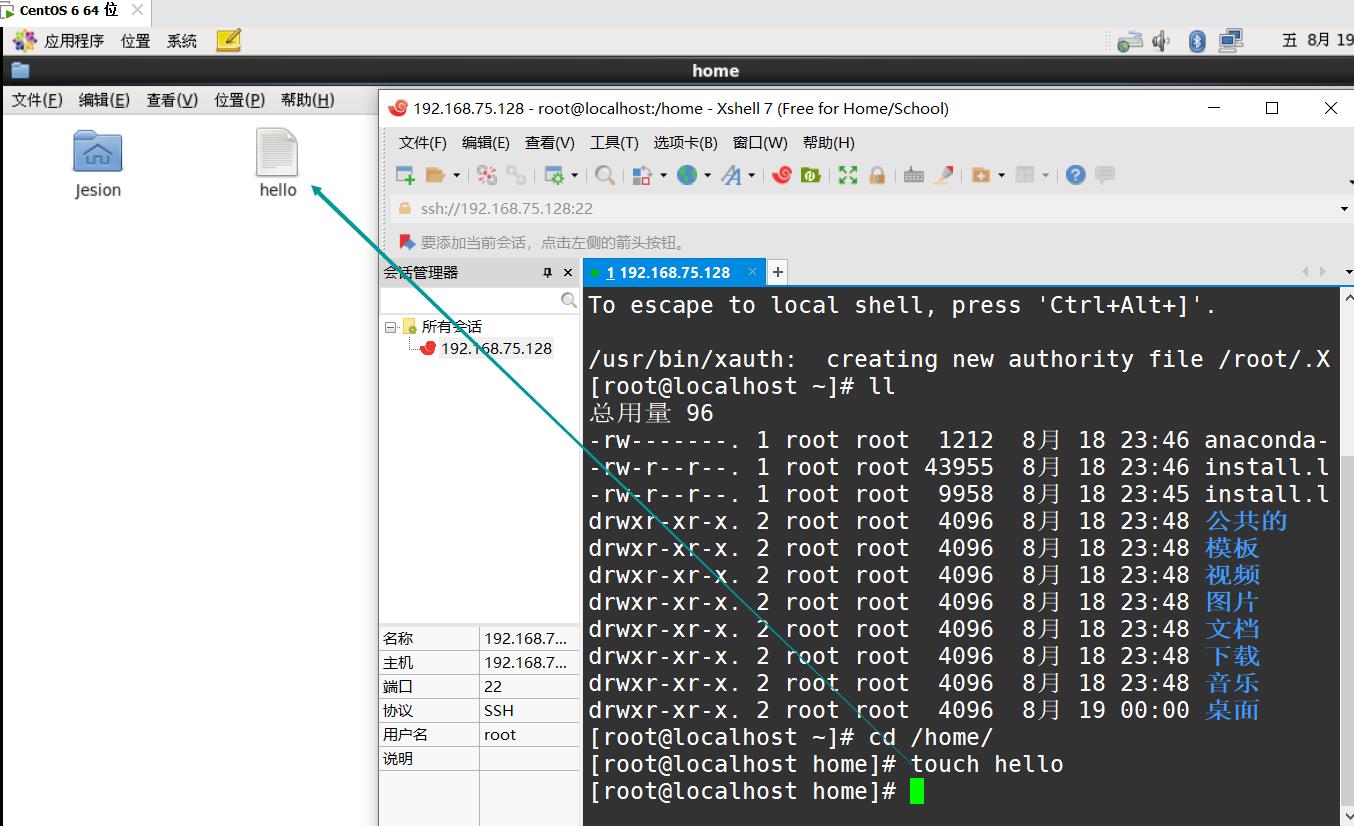
Task: Open Xshell 窗口(W) menu
Action: click(760, 142)
